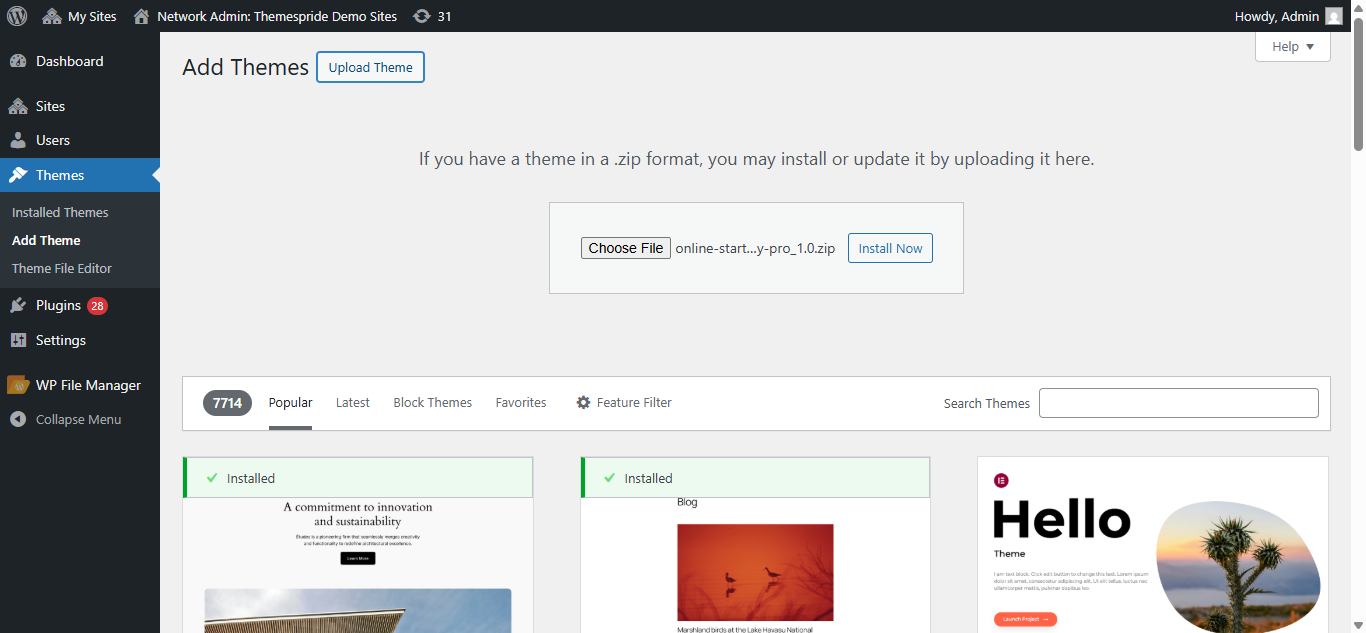Expand the Help panel
The width and height of the screenshot is (1366, 633).
[1292, 46]
